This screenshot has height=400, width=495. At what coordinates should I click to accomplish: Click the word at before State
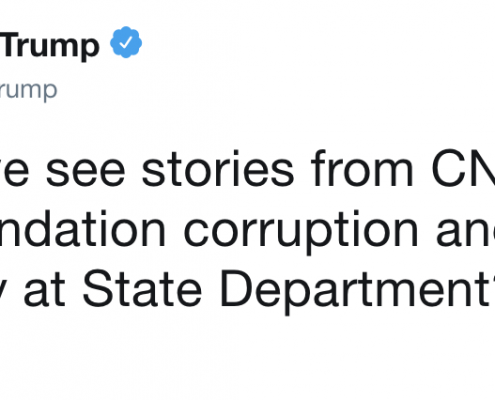point(44,292)
